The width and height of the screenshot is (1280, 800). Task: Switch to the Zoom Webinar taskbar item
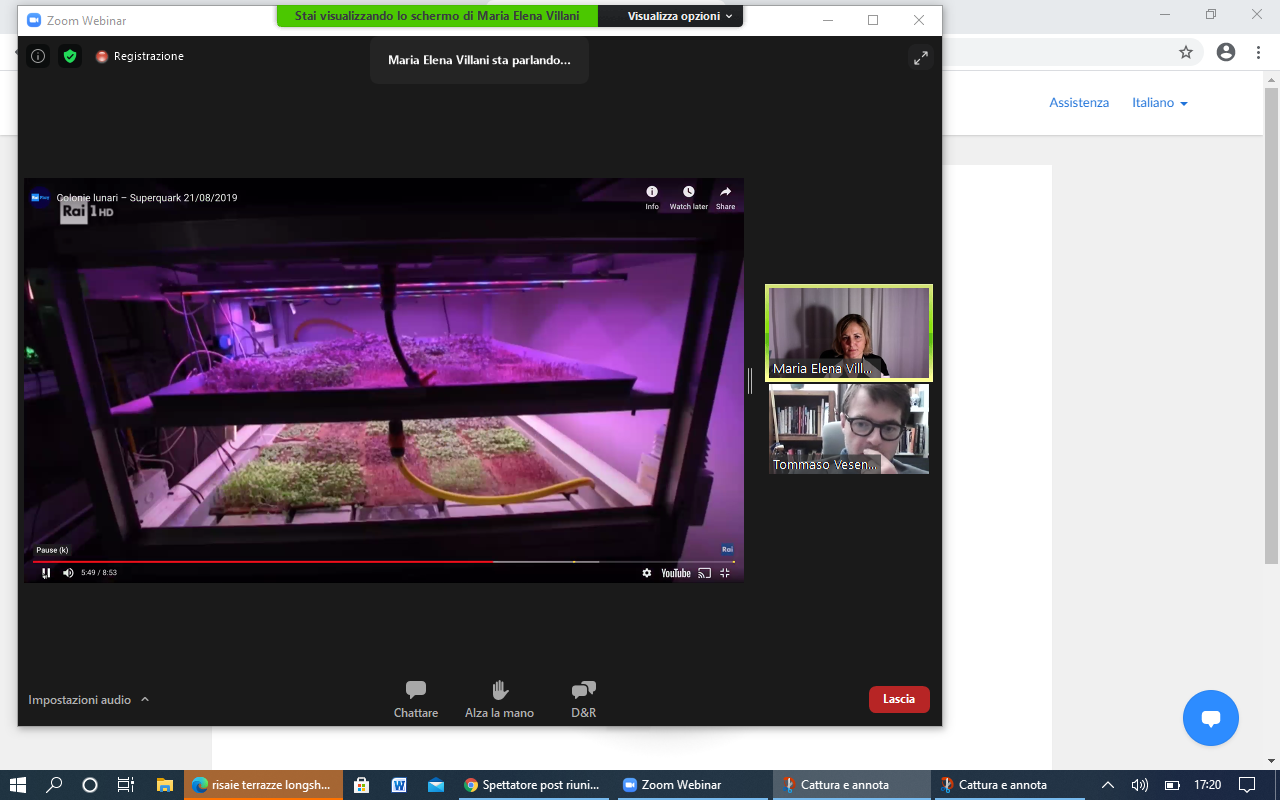pos(691,785)
